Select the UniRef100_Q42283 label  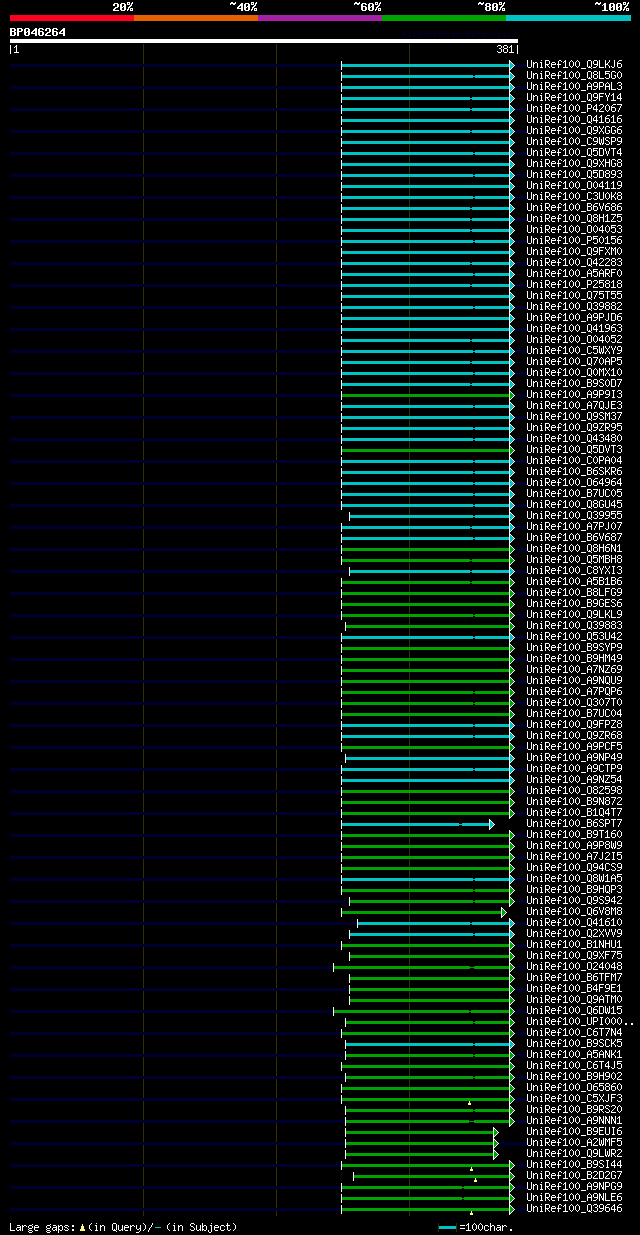click(x=576, y=262)
